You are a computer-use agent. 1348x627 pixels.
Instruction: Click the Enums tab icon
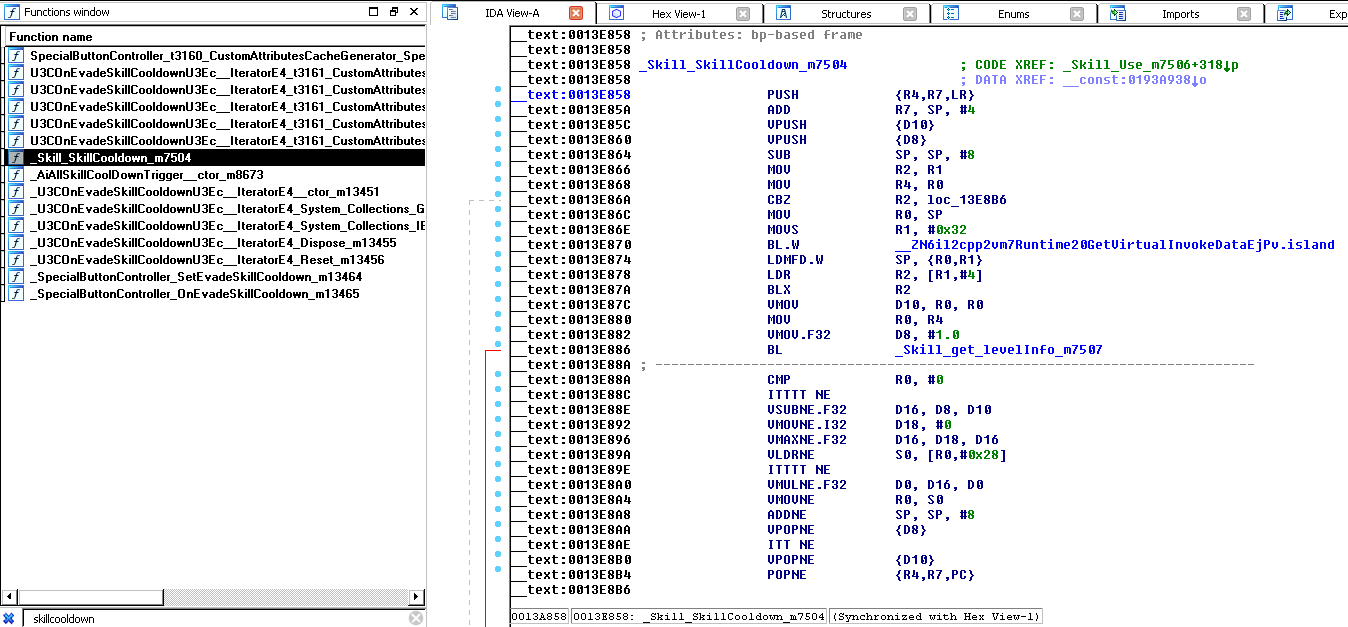point(952,13)
